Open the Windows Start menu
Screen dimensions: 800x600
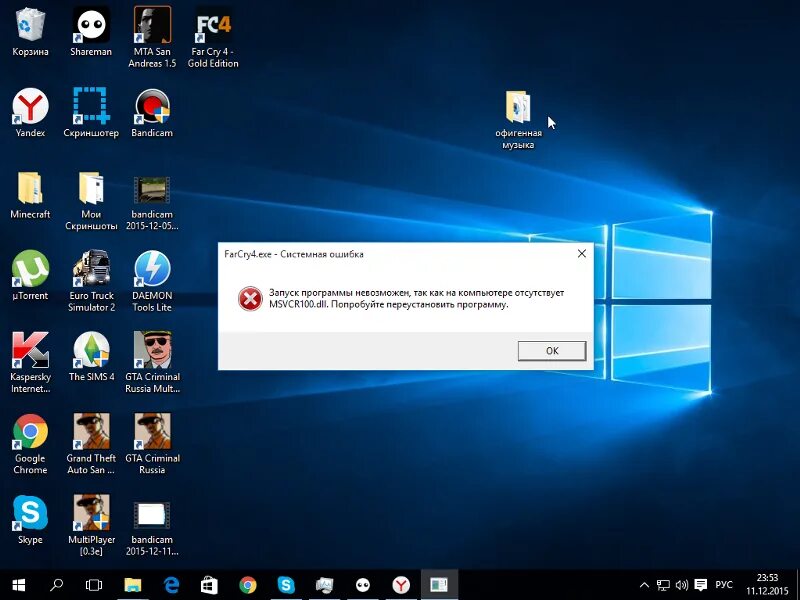18,585
